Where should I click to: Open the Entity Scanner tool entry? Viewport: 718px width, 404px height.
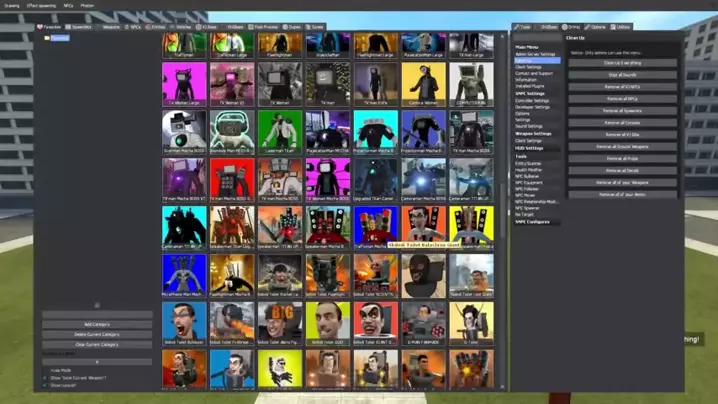(528, 163)
